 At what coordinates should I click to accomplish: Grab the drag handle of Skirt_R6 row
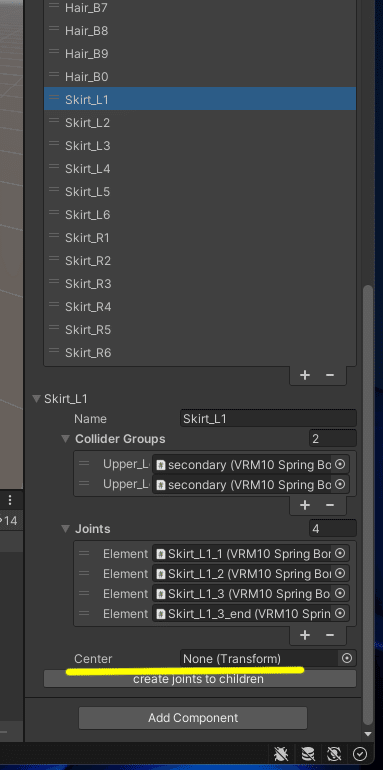pos(54,352)
